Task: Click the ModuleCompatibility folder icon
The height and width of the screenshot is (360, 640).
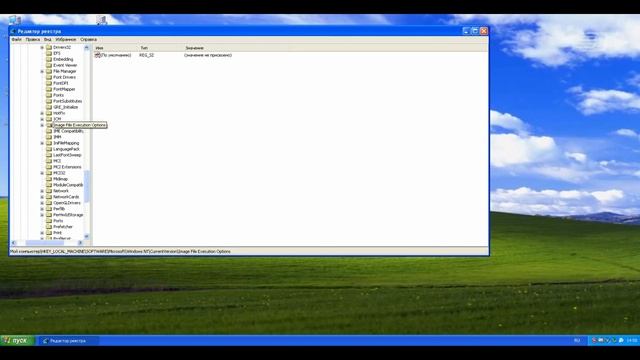Action: tap(49, 185)
